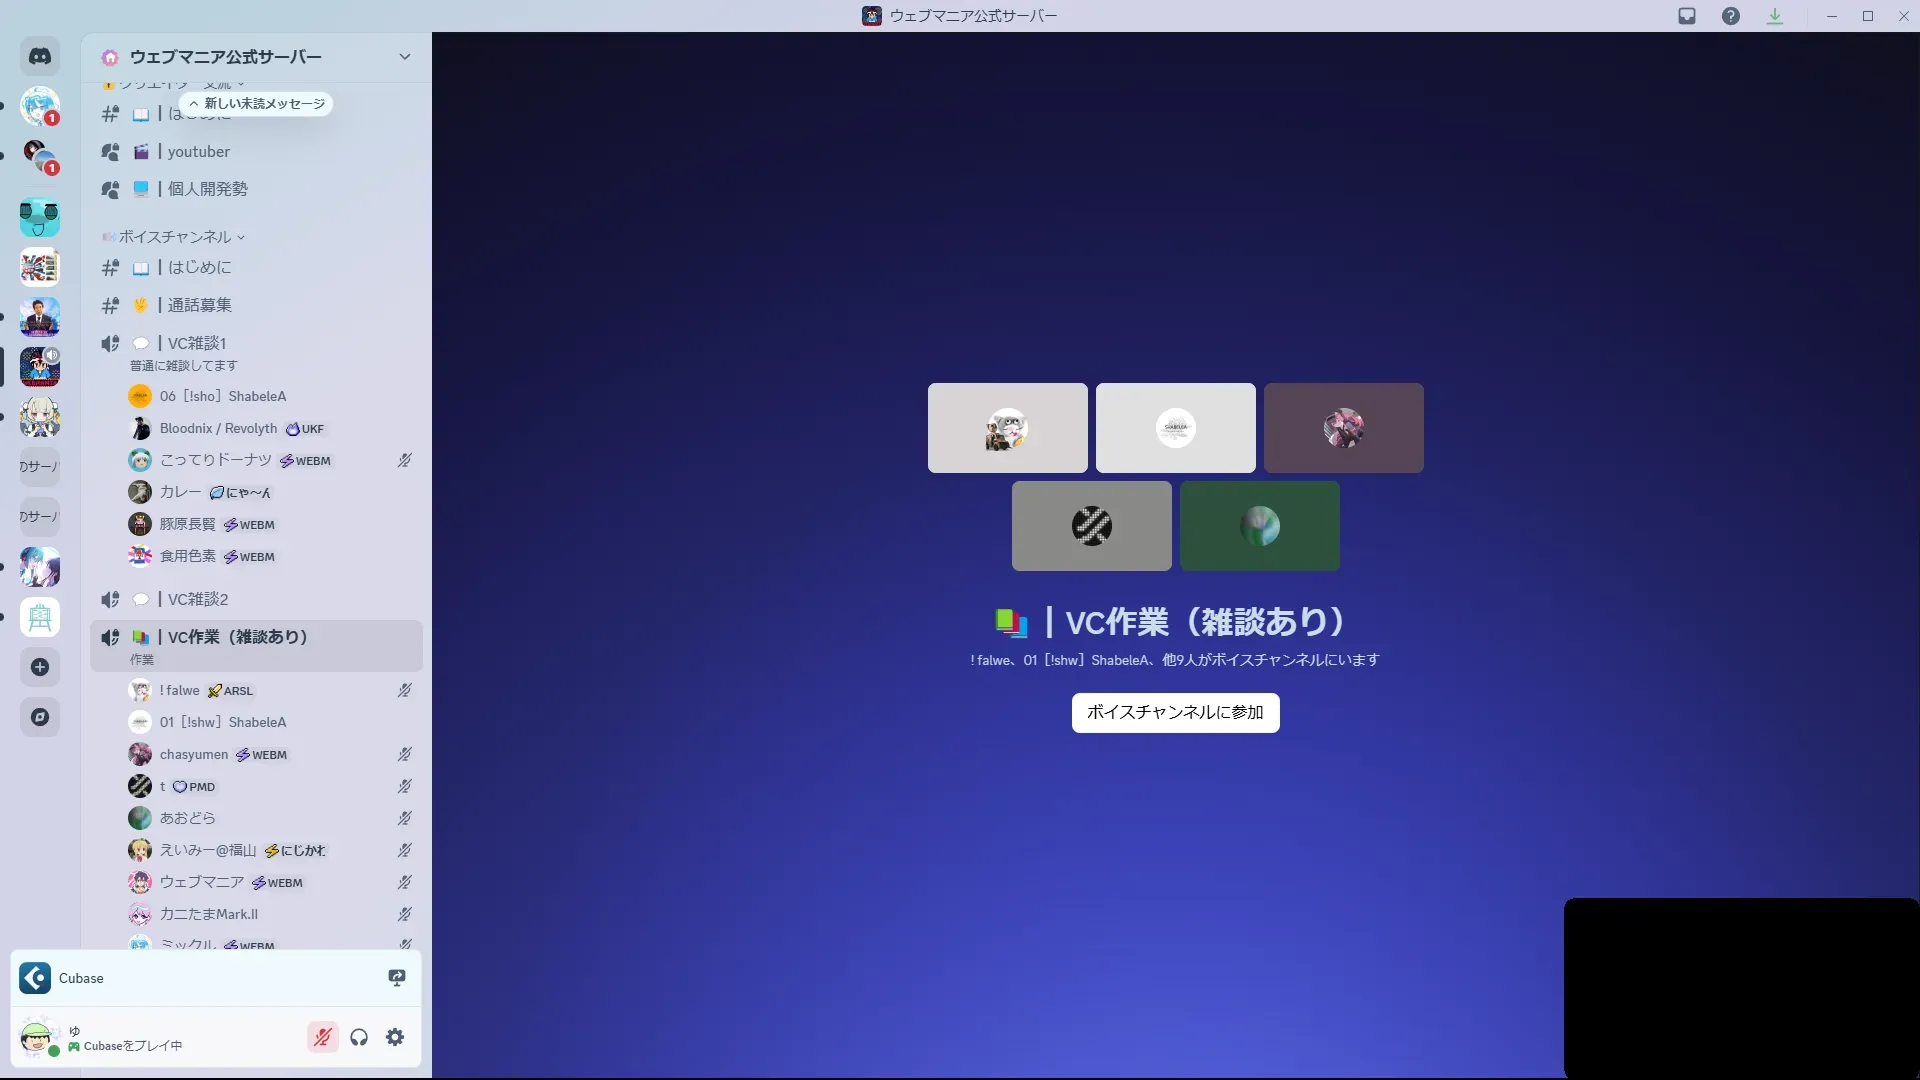Open Discord direct messages home icon
Image resolution: width=1920 pixels, height=1080 pixels.
pos(40,57)
